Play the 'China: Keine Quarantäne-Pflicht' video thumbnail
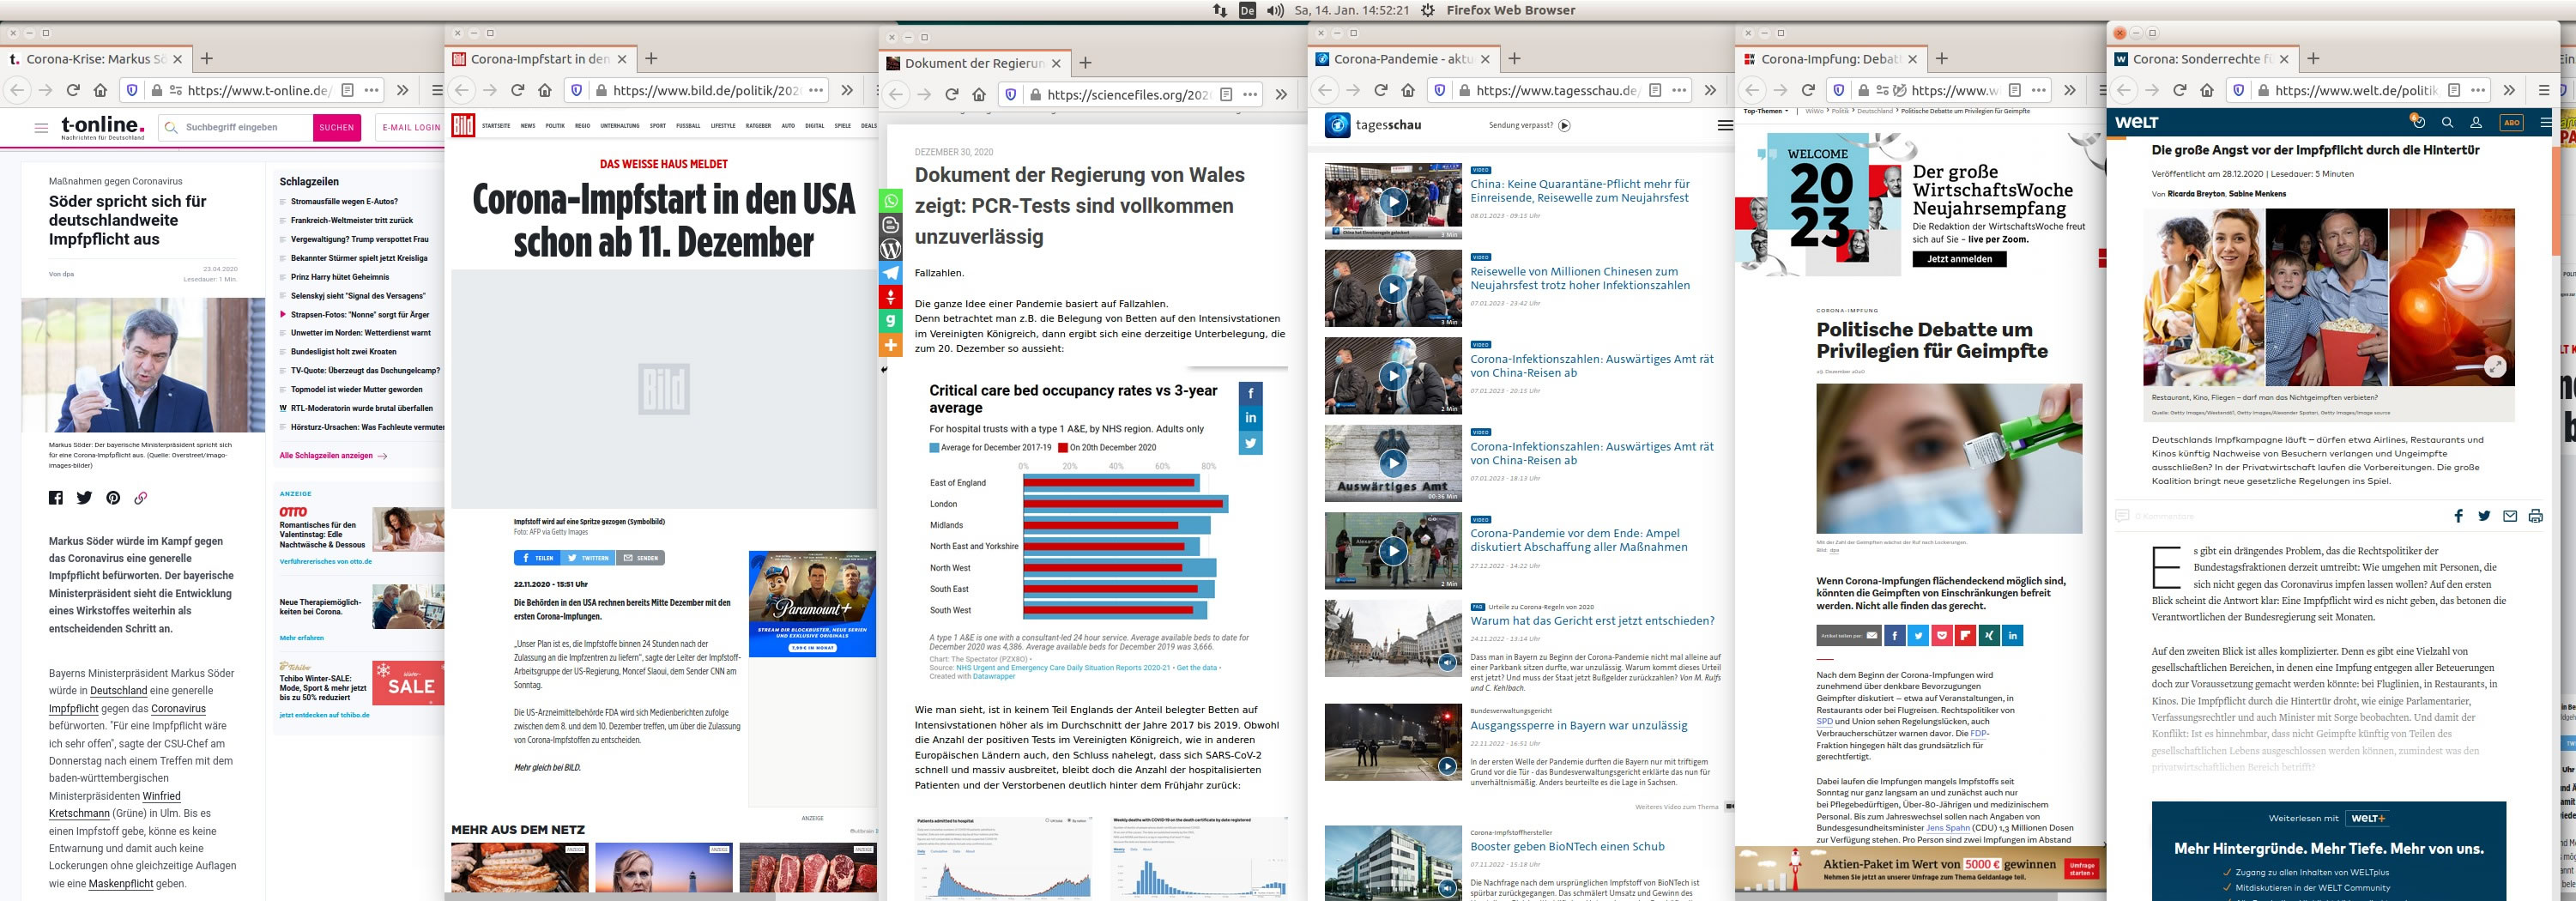 (x=1392, y=201)
